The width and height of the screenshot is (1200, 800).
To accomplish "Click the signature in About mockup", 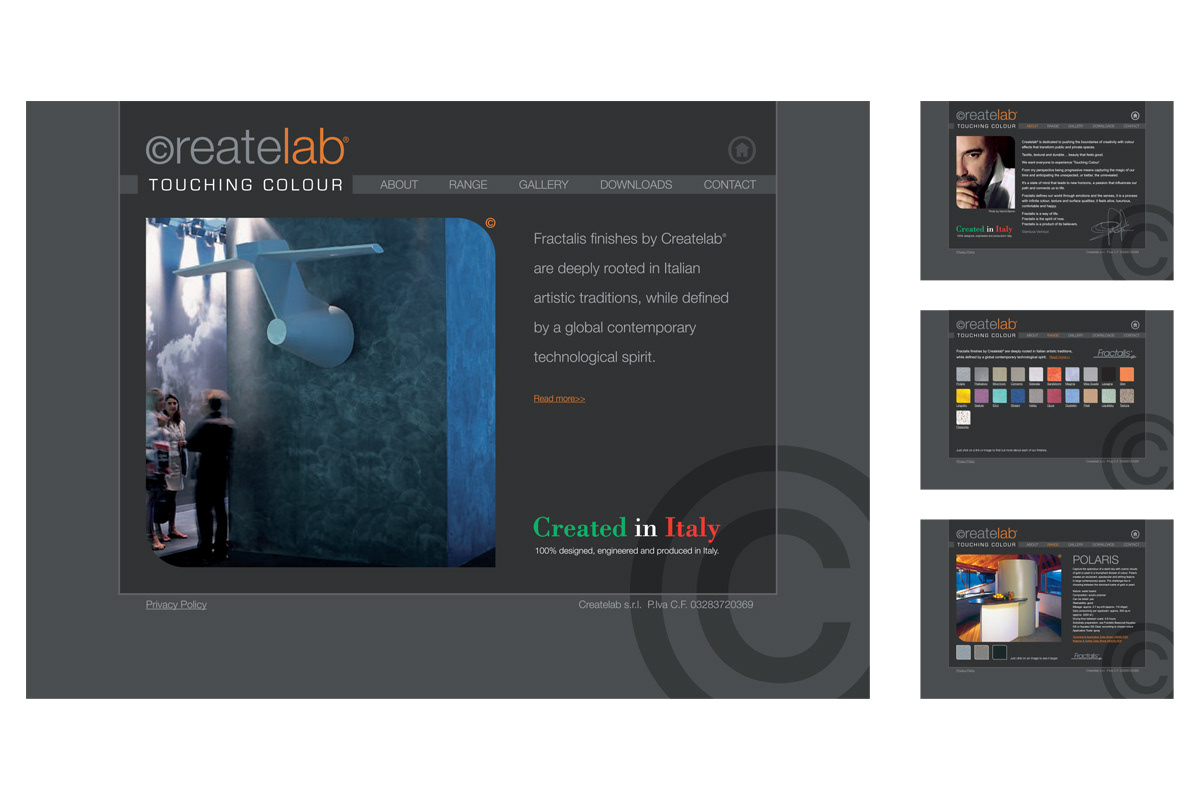I will click(1112, 225).
